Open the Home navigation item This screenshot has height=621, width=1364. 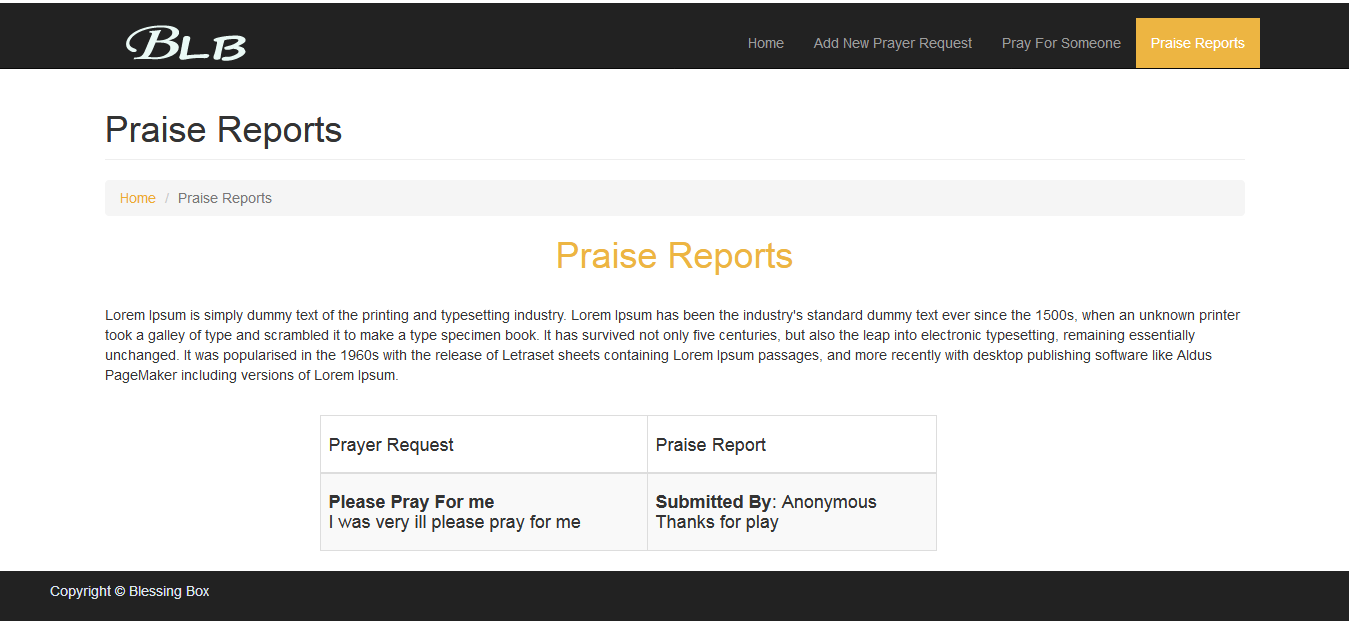pos(766,43)
